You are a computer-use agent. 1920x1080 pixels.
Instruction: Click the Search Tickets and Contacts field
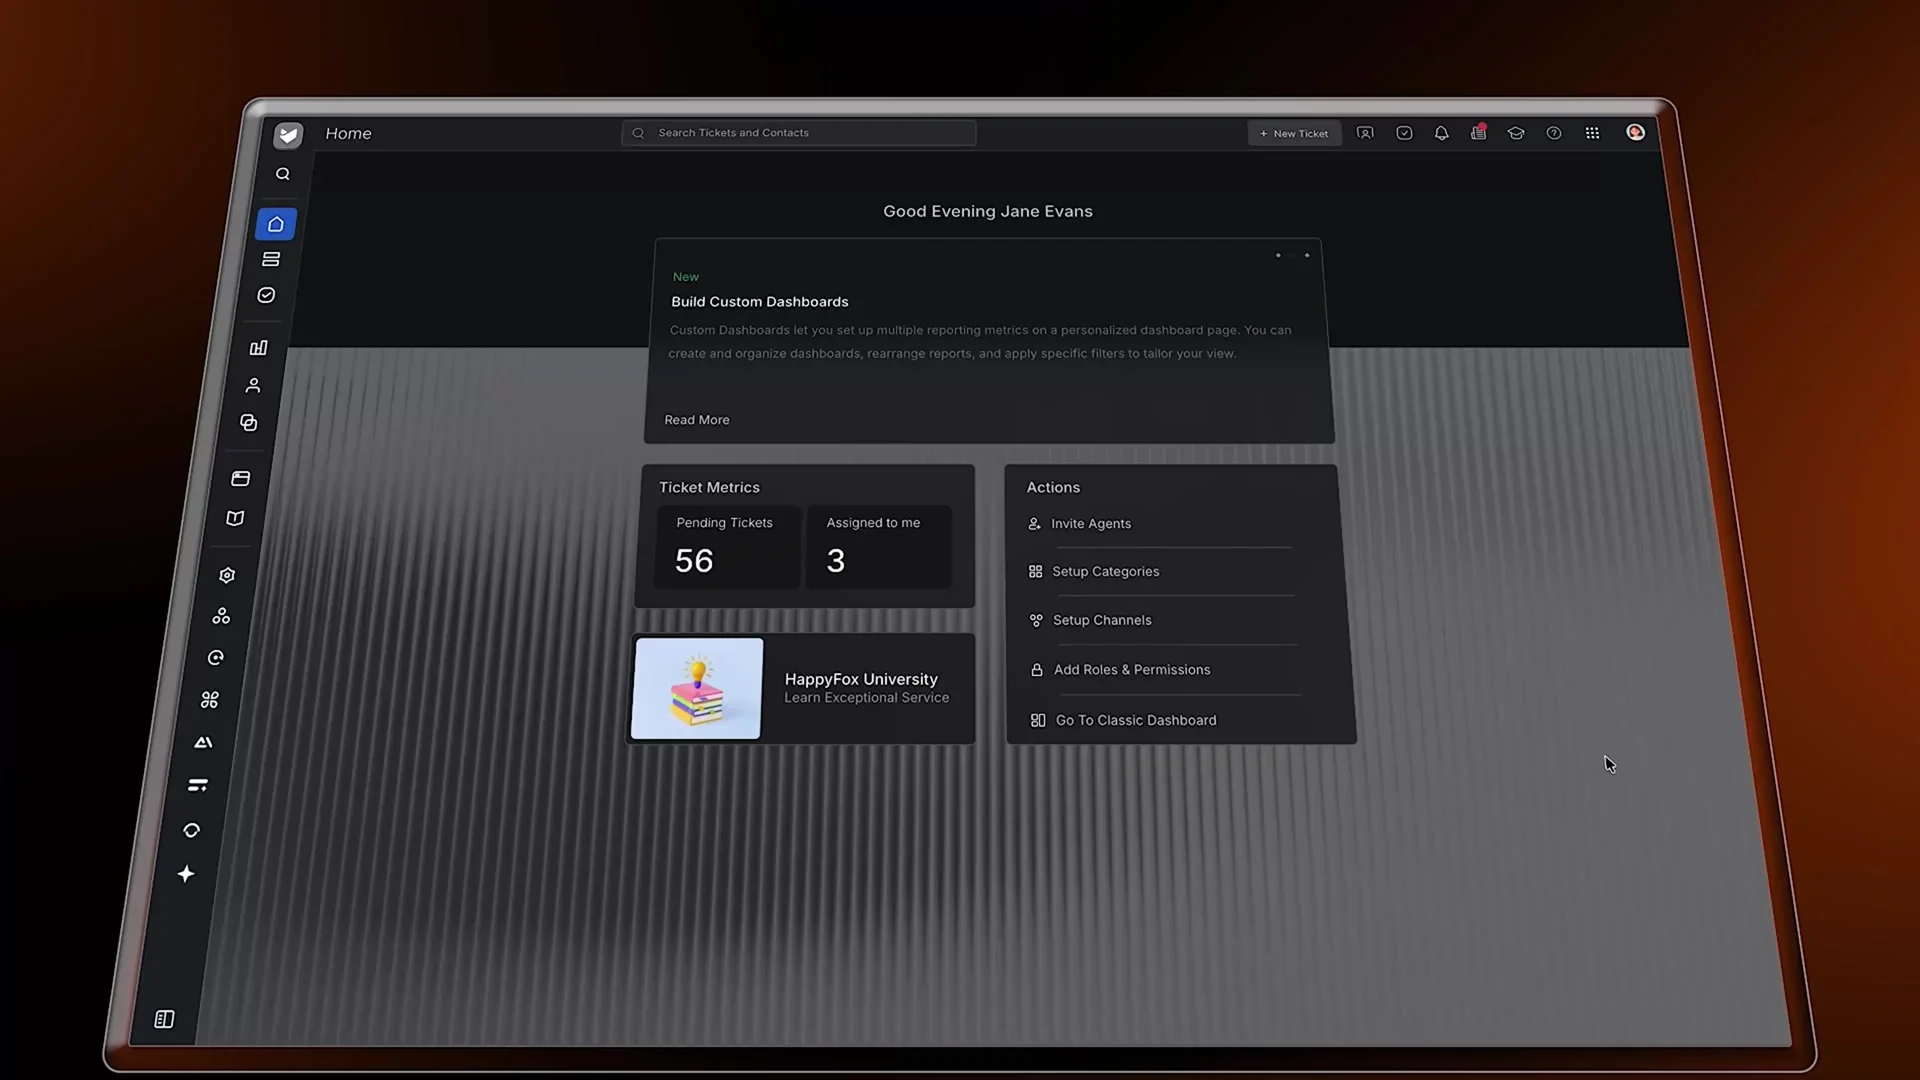tap(799, 133)
